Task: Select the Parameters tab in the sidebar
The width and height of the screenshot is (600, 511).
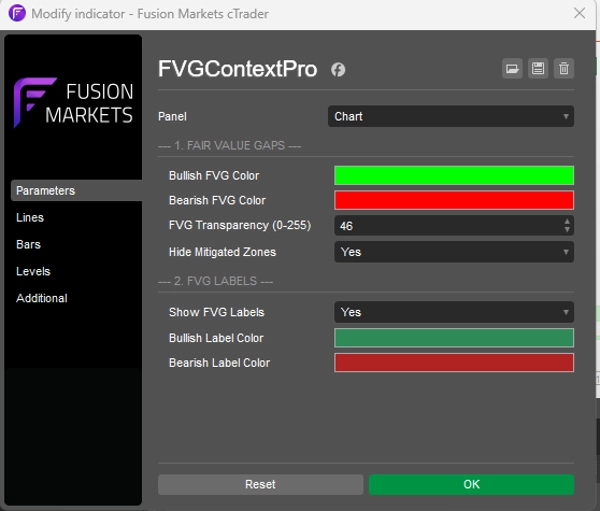Action: pos(76,191)
